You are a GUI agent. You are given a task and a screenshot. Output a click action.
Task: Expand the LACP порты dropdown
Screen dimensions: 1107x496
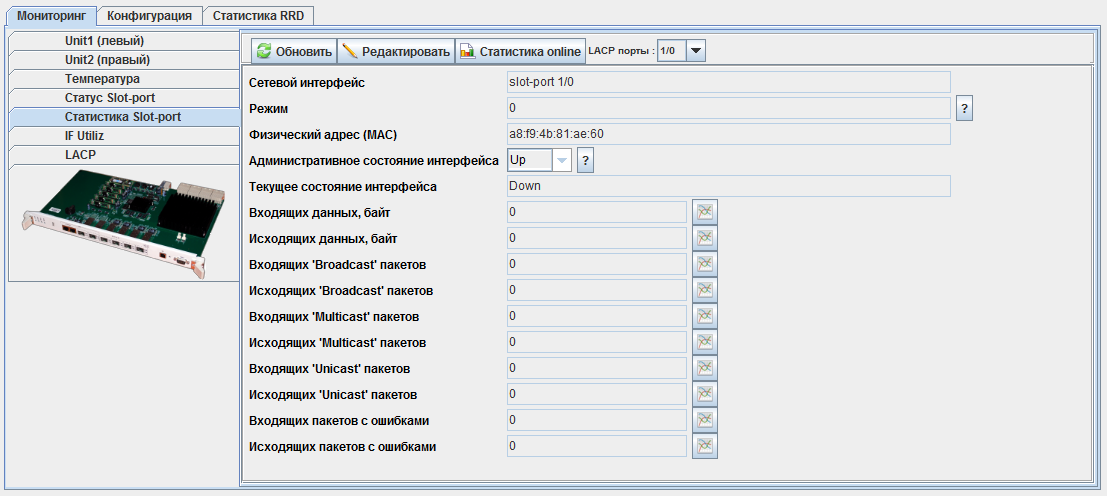click(x=696, y=51)
